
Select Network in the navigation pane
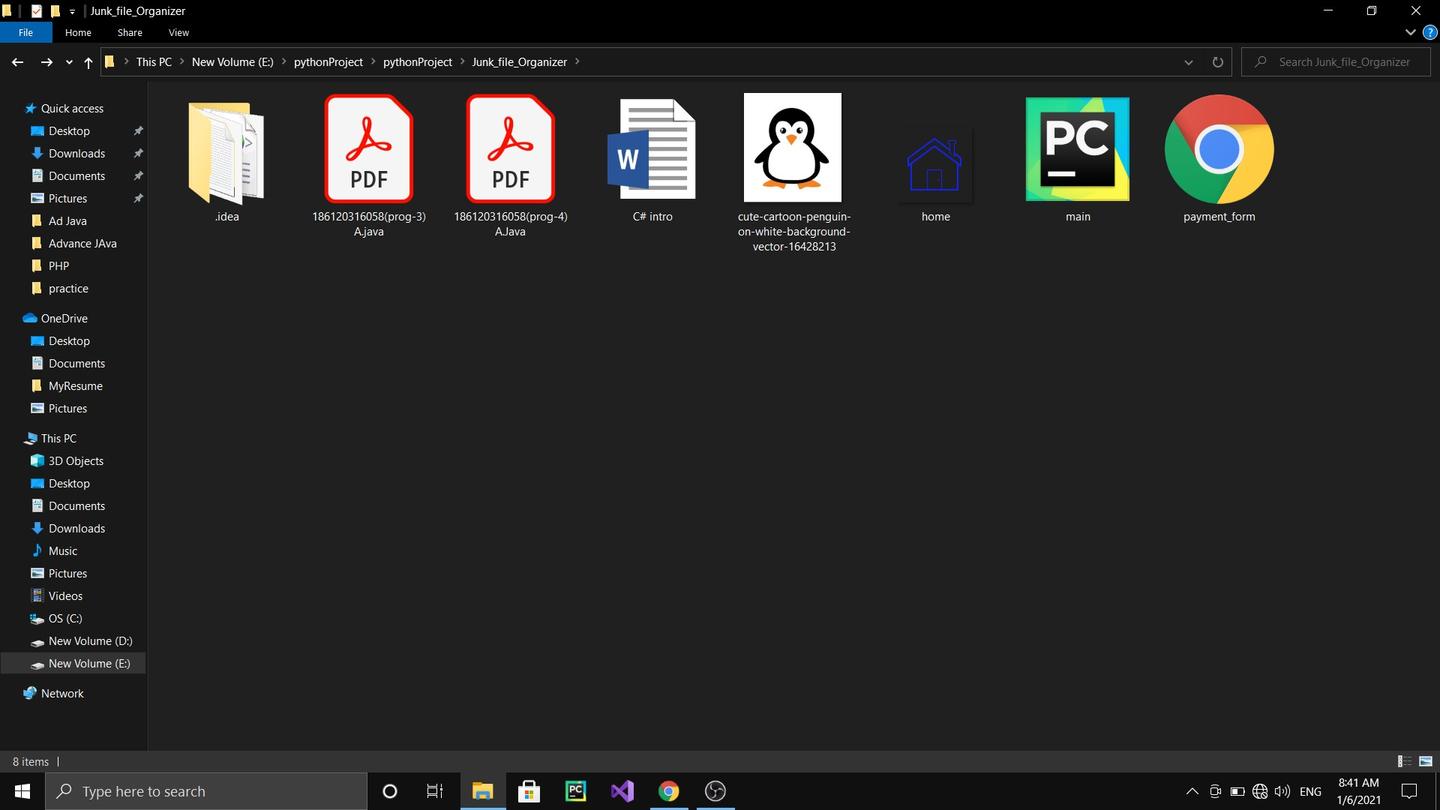pyautogui.click(x=62, y=693)
